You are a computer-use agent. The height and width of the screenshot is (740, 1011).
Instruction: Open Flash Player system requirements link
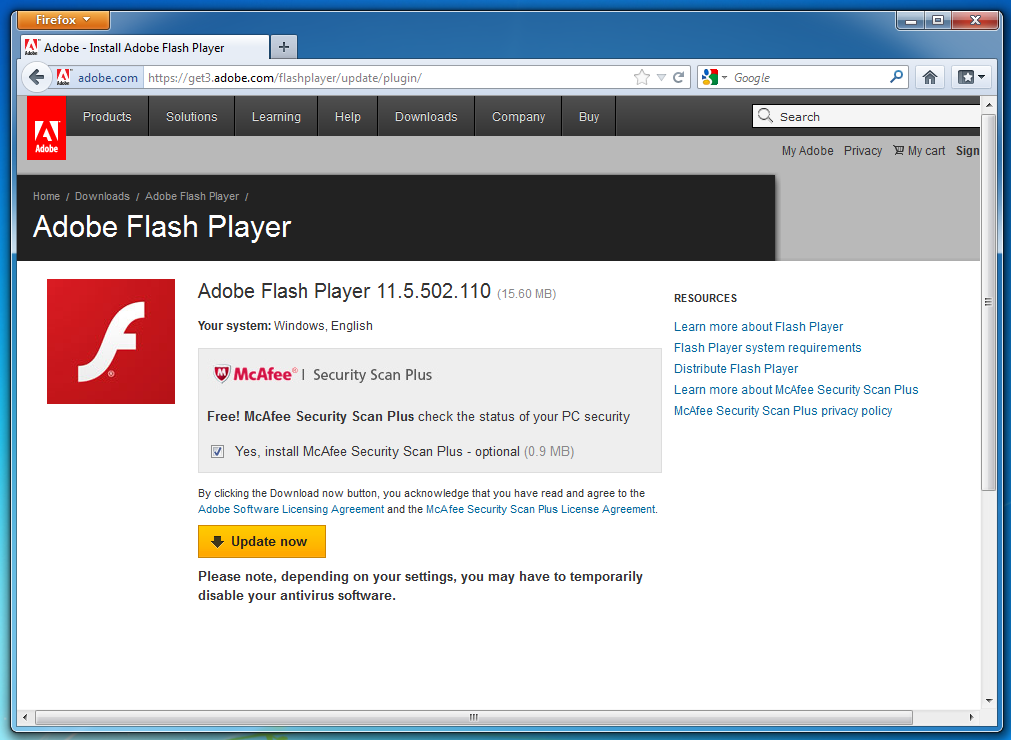(x=767, y=348)
